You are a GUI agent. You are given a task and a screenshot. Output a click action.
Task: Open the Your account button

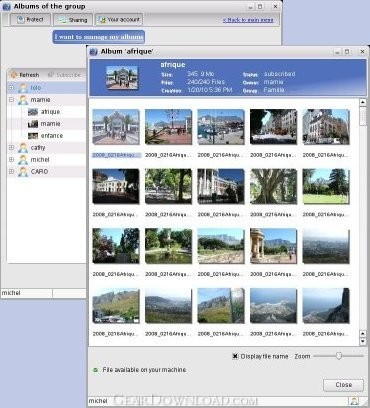[x=119, y=20]
